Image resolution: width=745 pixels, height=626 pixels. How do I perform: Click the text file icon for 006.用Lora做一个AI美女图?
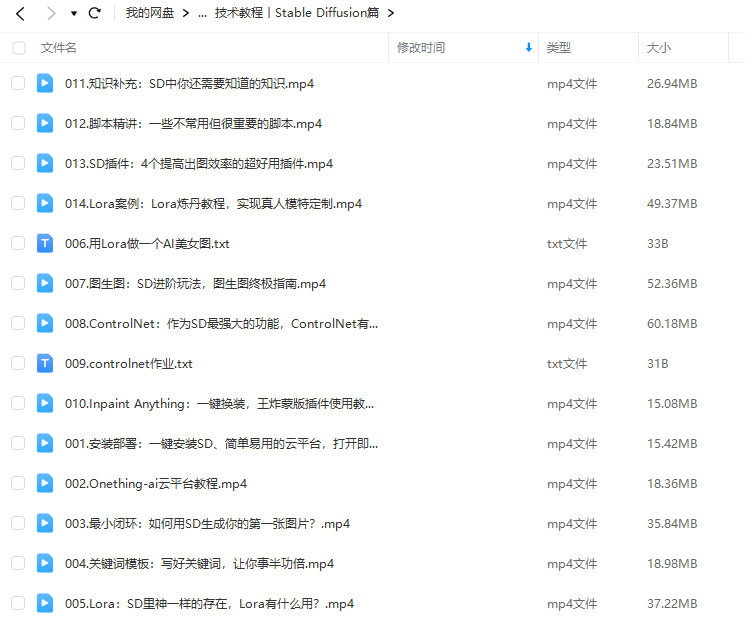pyautogui.click(x=45, y=243)
